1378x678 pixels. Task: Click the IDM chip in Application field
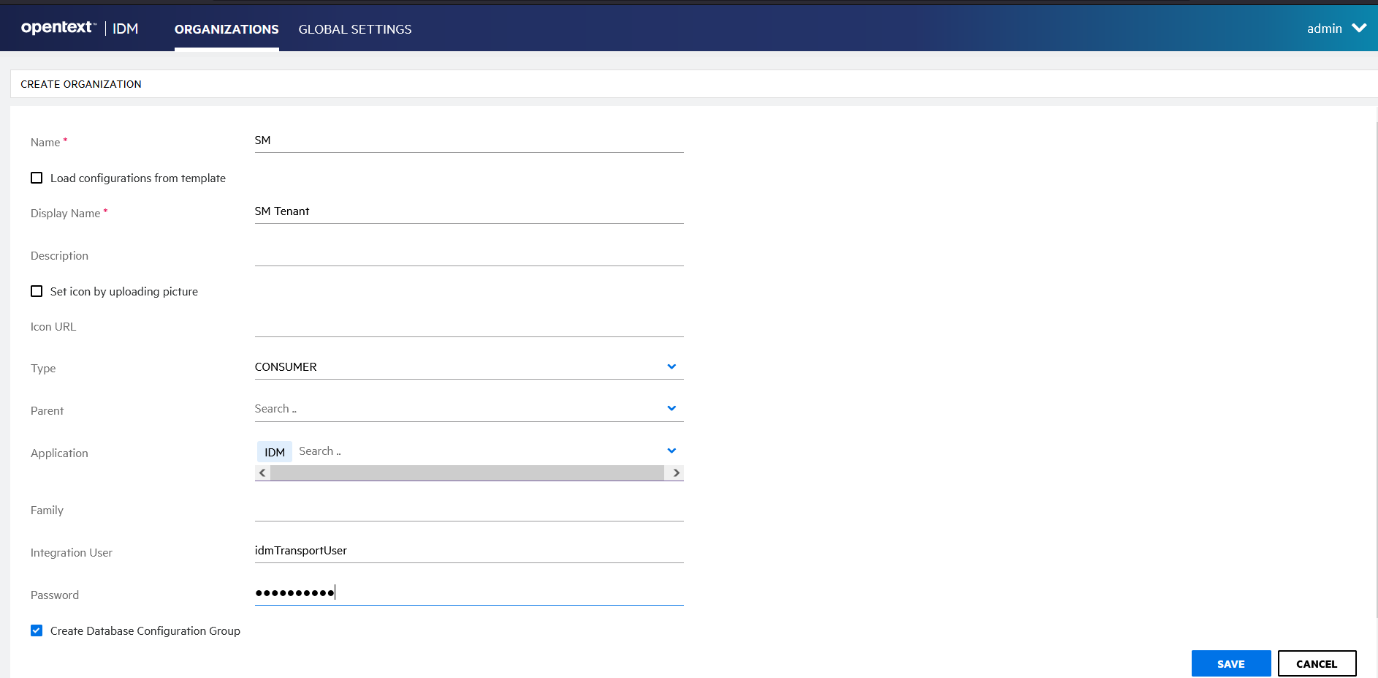coord(273,451)
